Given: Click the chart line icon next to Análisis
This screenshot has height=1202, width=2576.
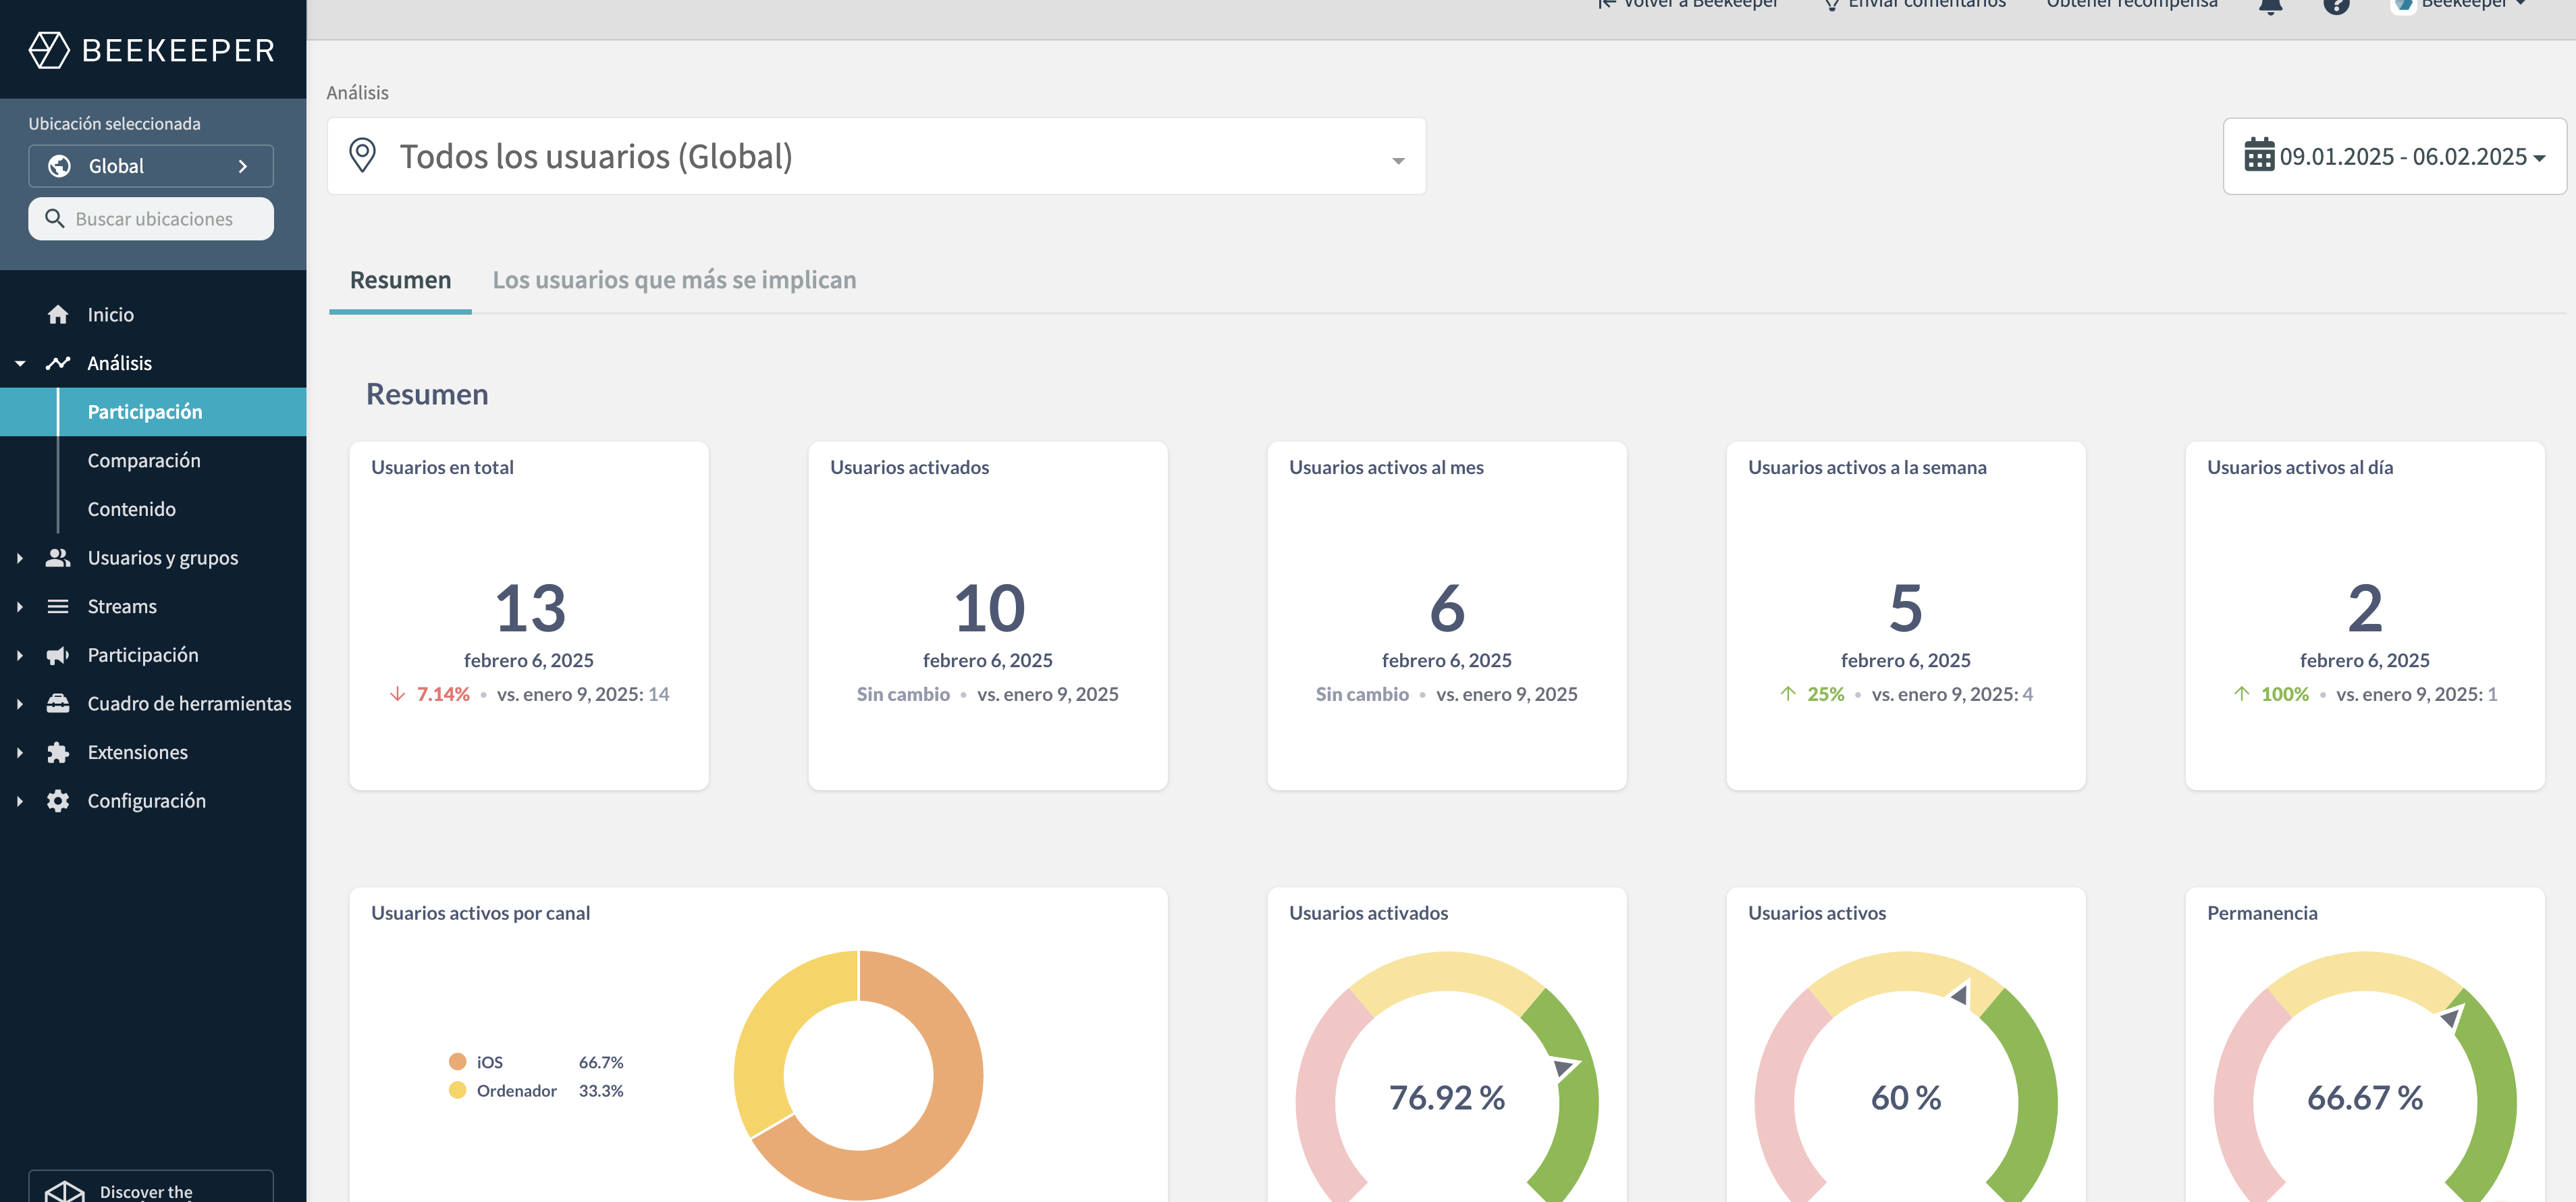Looking at the screenshot, I should pyautogui.click(x=58, y=363).
